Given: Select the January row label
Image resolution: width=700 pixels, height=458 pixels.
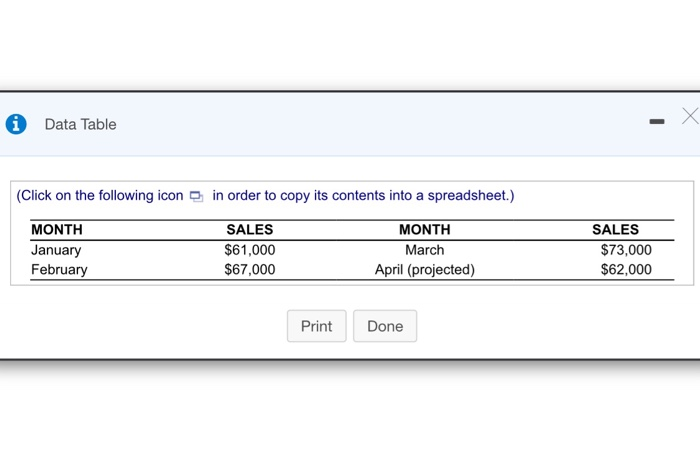Looking at the screenshot, I should click(x=56, y=250).
